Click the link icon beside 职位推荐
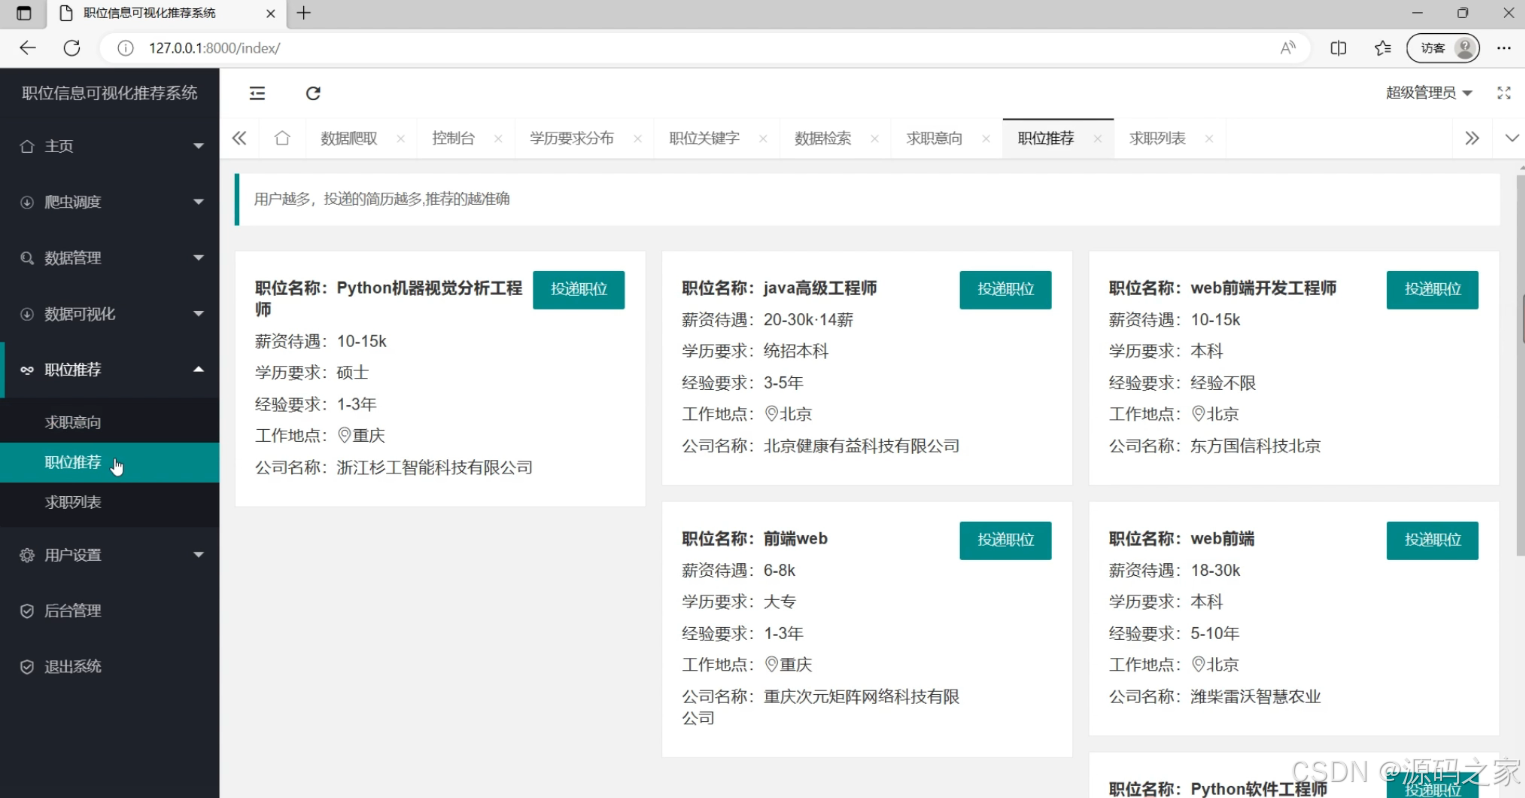 (25, 369)
